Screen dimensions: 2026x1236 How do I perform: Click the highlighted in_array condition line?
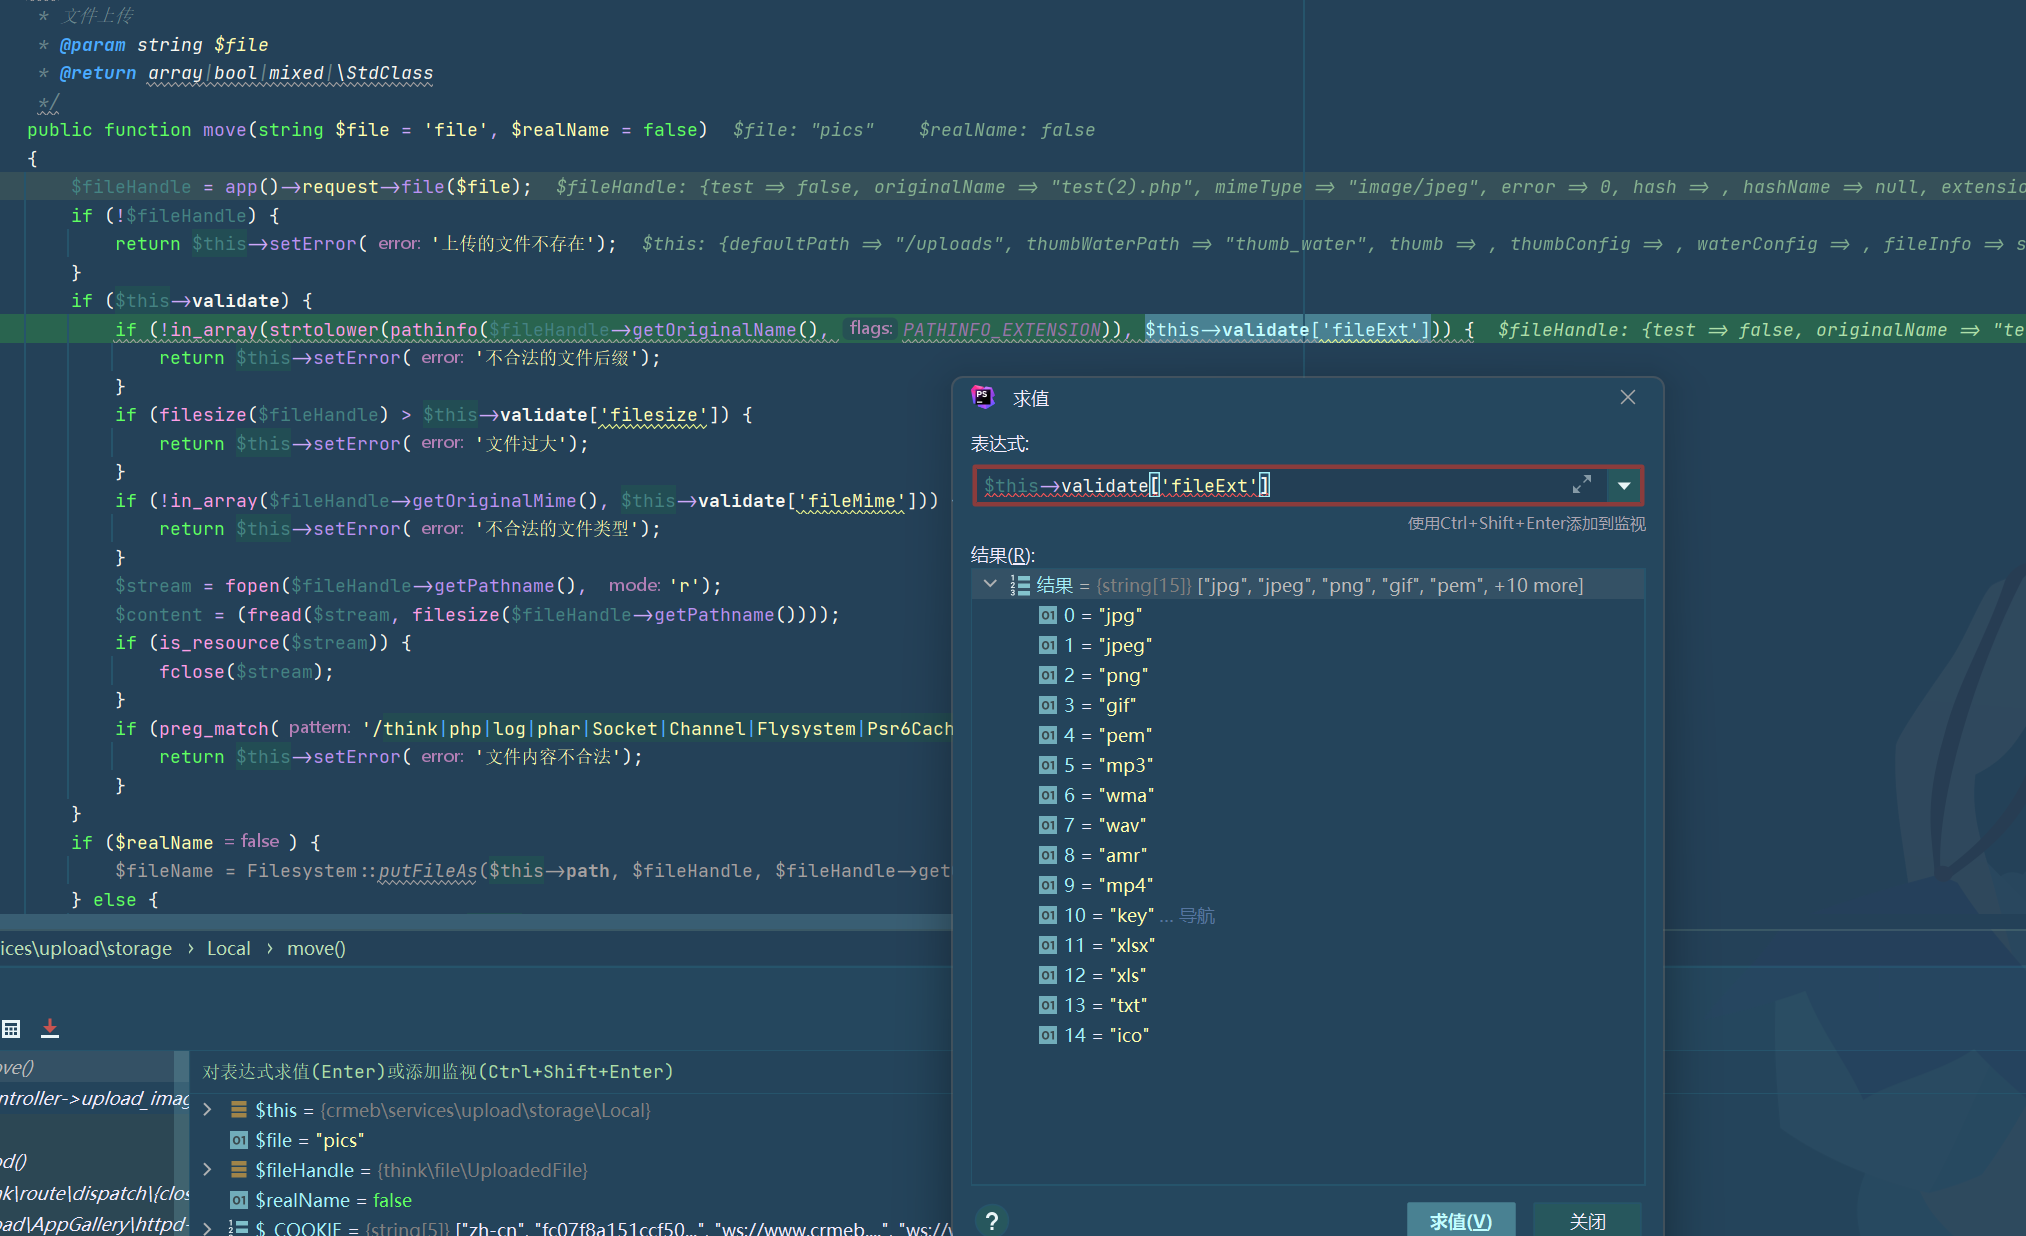(x=1013, y=329)
